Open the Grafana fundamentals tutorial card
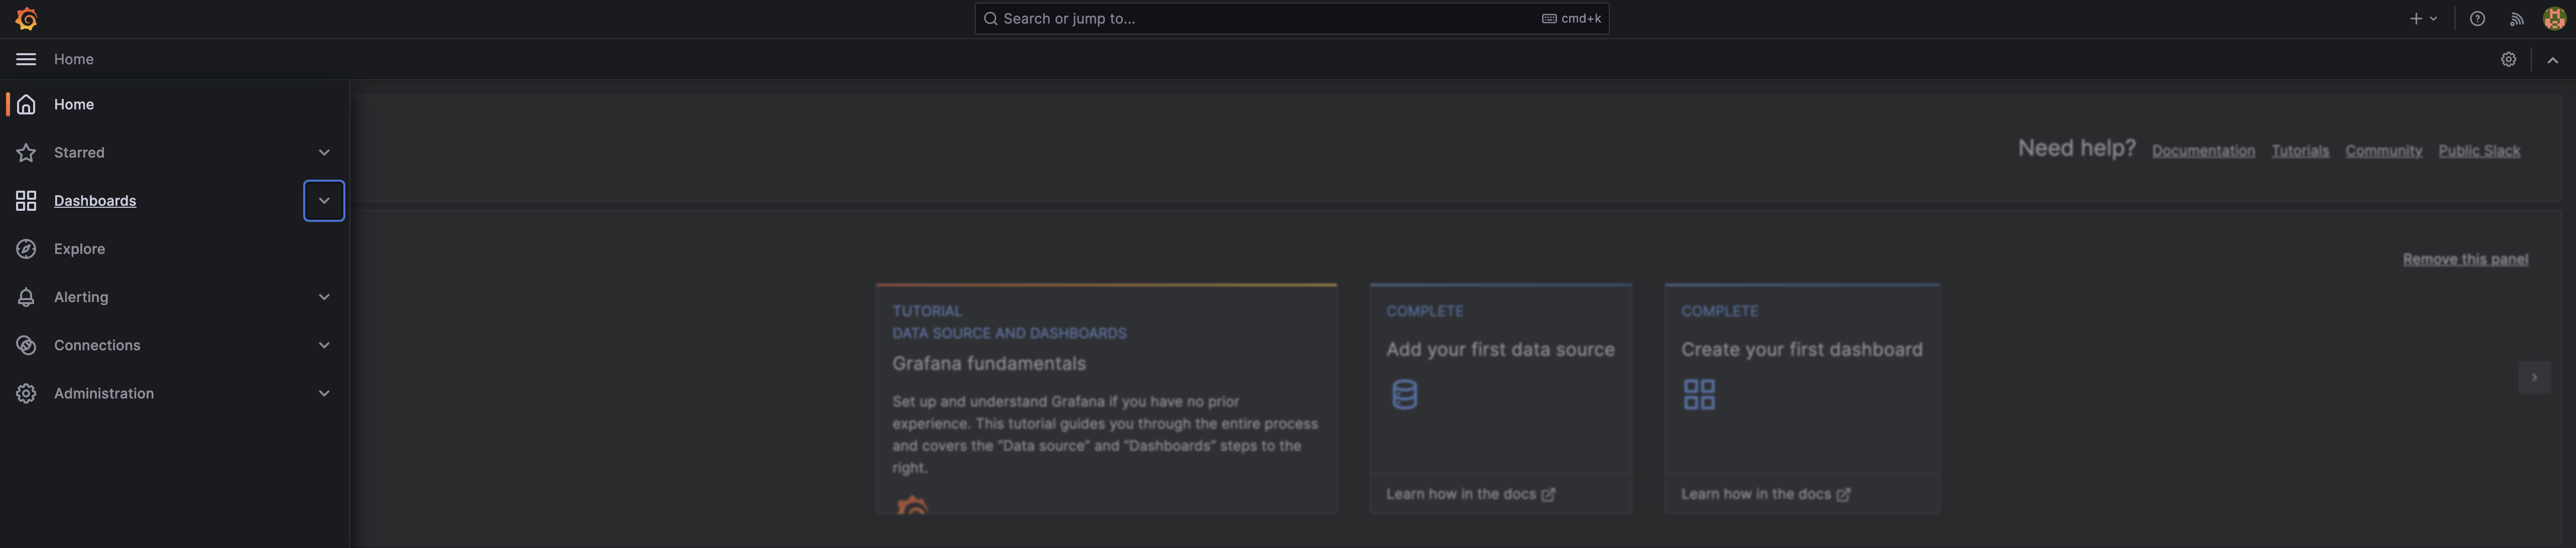Image resolution: width=2576 pixels, height=548 pixels. 1106,399
